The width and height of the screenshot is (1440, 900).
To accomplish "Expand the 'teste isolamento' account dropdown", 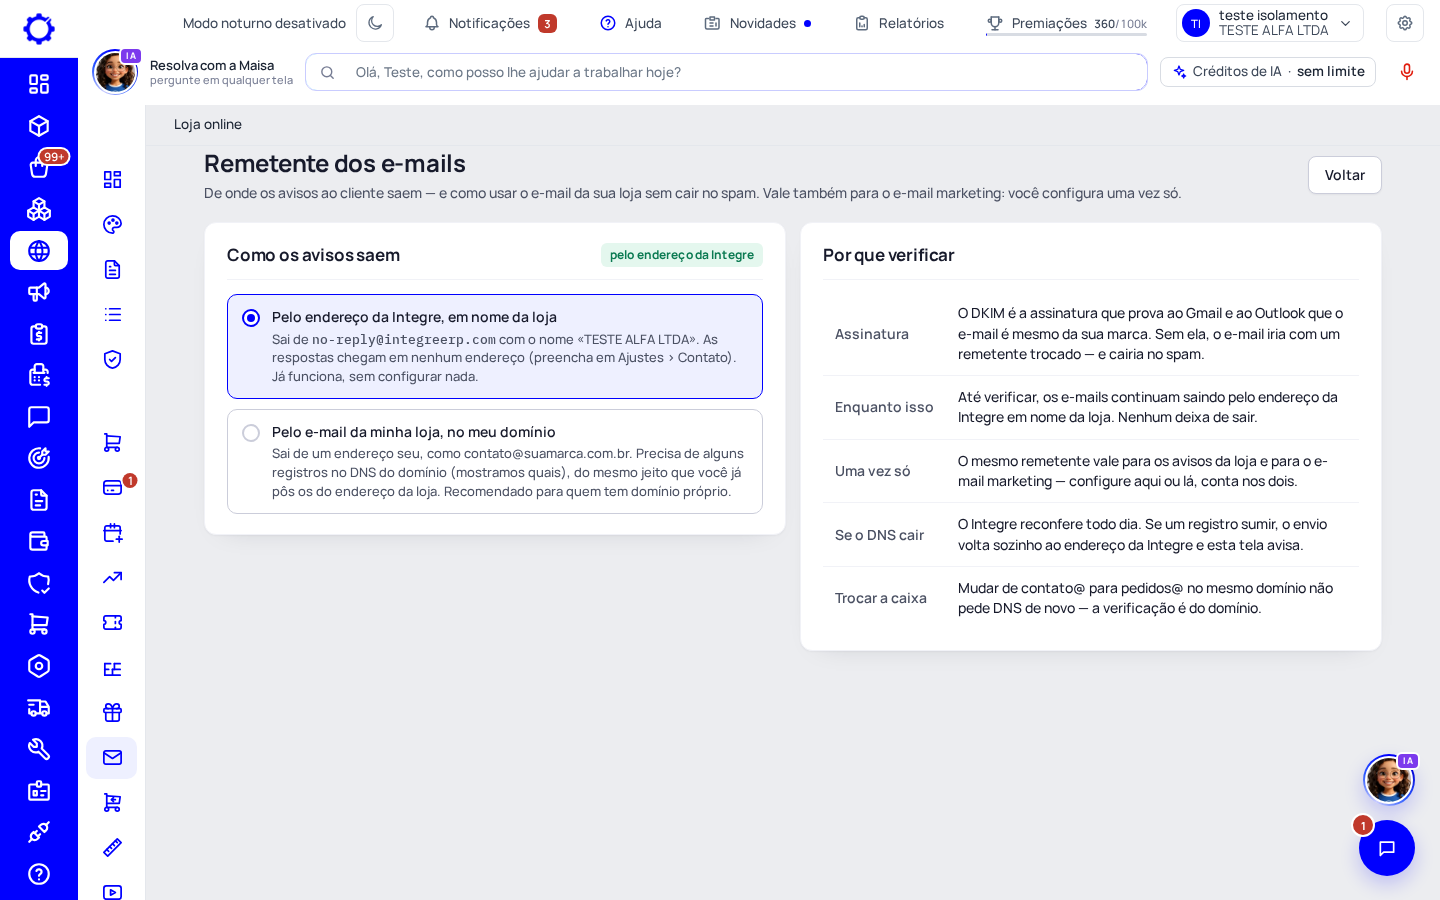I will tap(1270, 23).
